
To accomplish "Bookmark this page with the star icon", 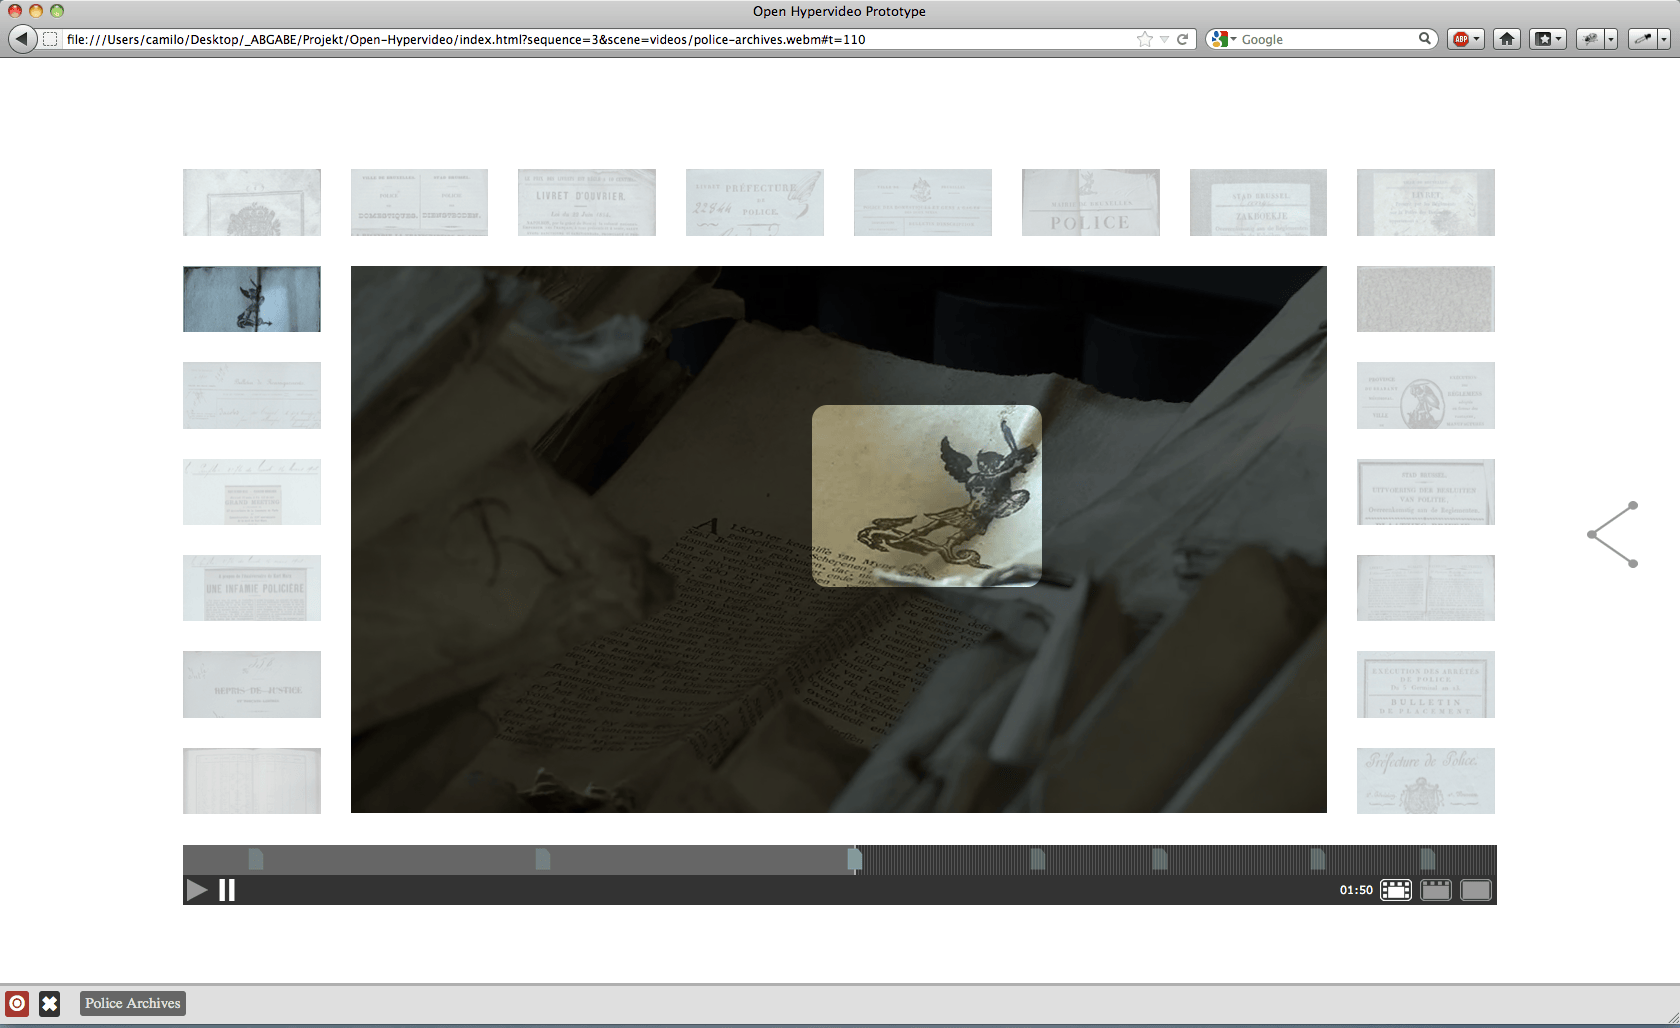I will pyautogui.click(x=1144, y=39).
